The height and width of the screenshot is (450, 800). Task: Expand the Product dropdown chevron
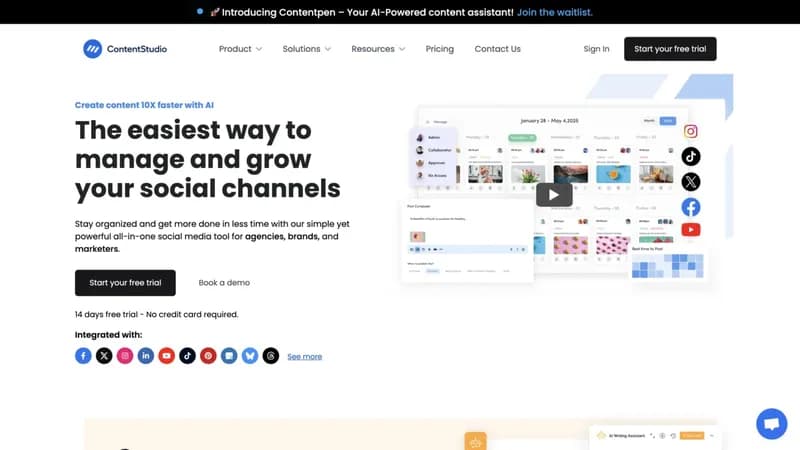pyautogui.click(x=259, y=49)
